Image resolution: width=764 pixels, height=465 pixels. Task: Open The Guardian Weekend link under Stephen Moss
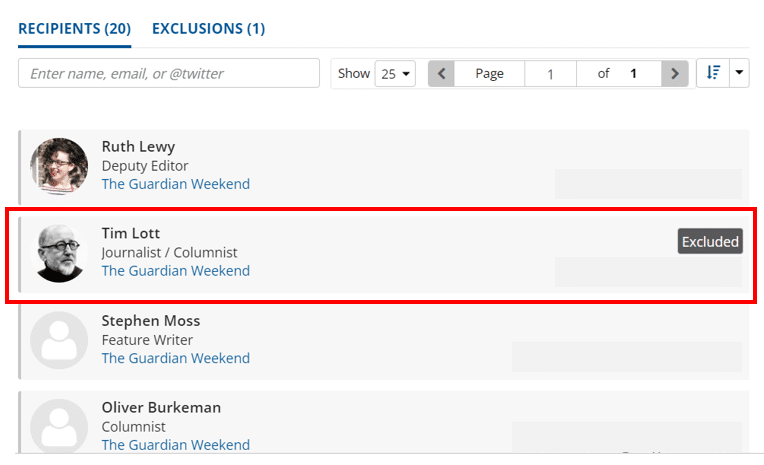[x=176, y=358]
